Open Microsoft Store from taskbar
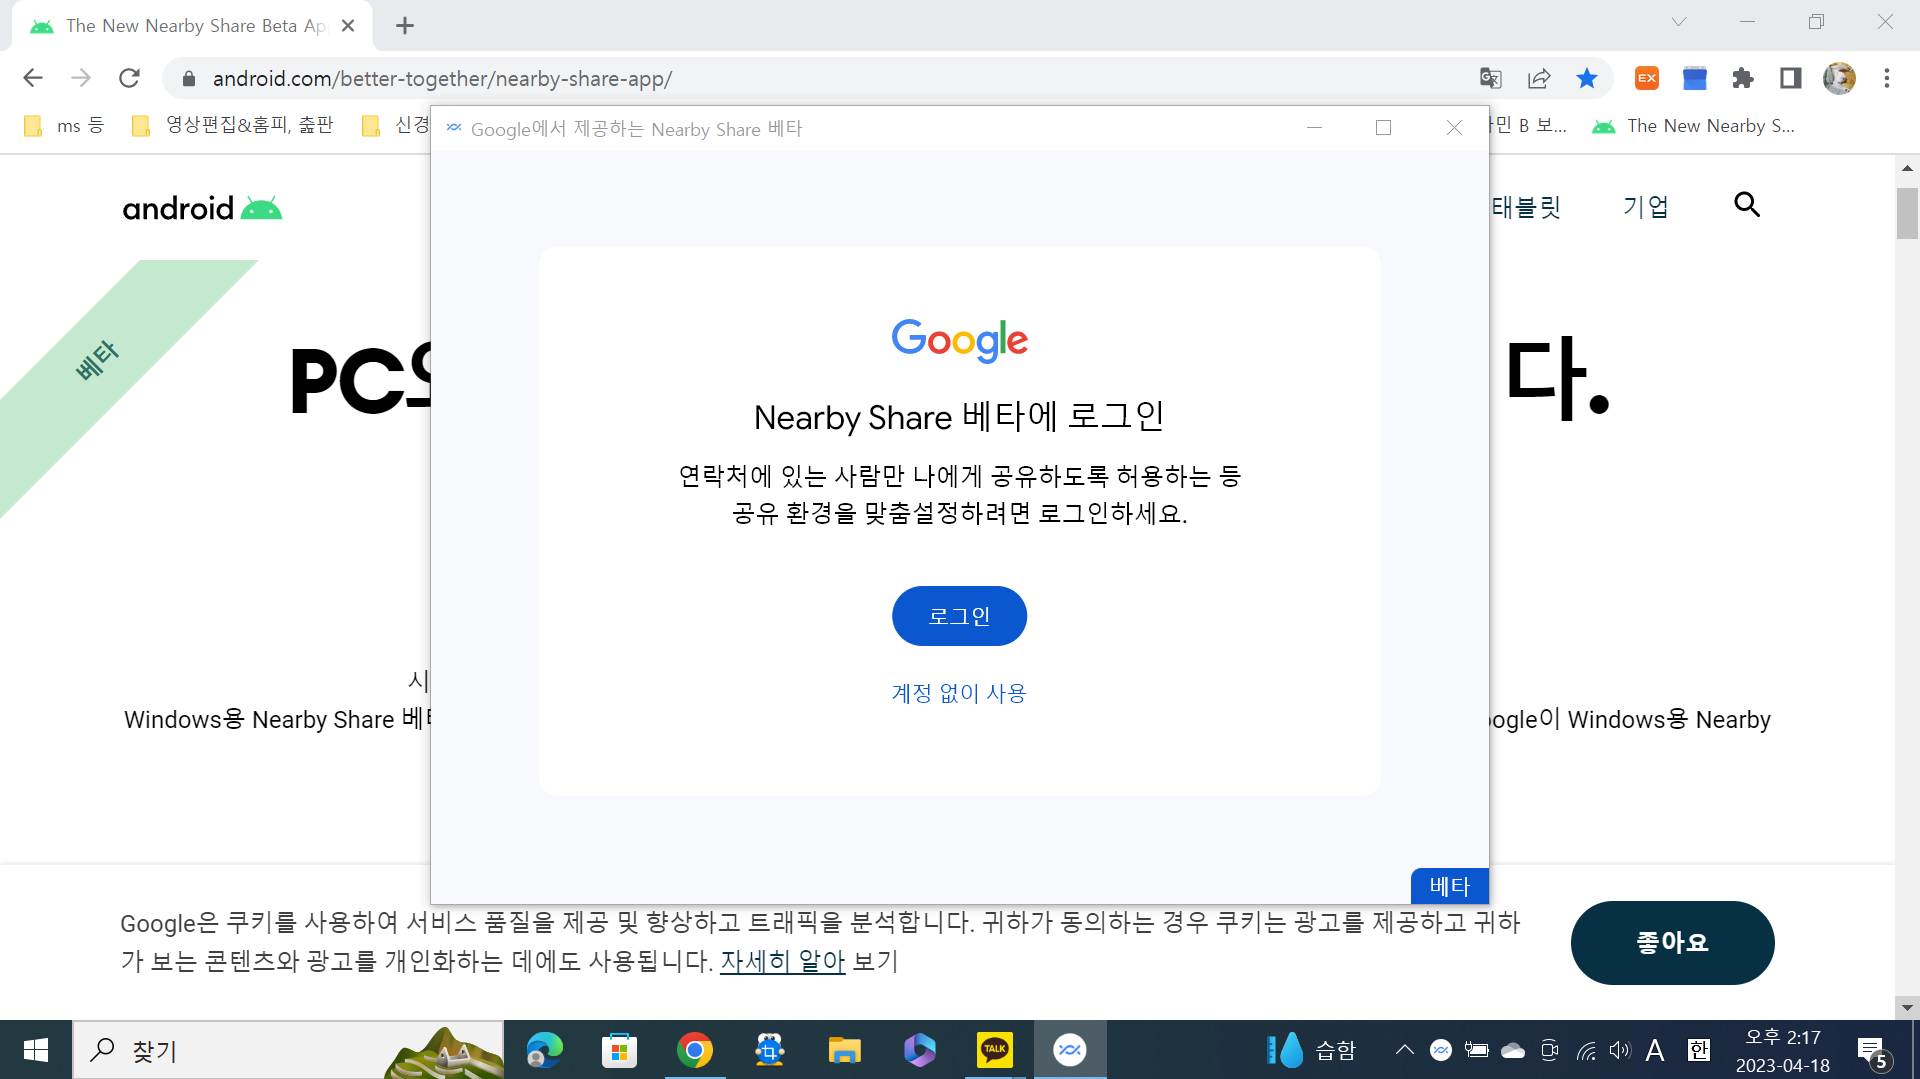1920x1079 pixels. coord(620,1050)
